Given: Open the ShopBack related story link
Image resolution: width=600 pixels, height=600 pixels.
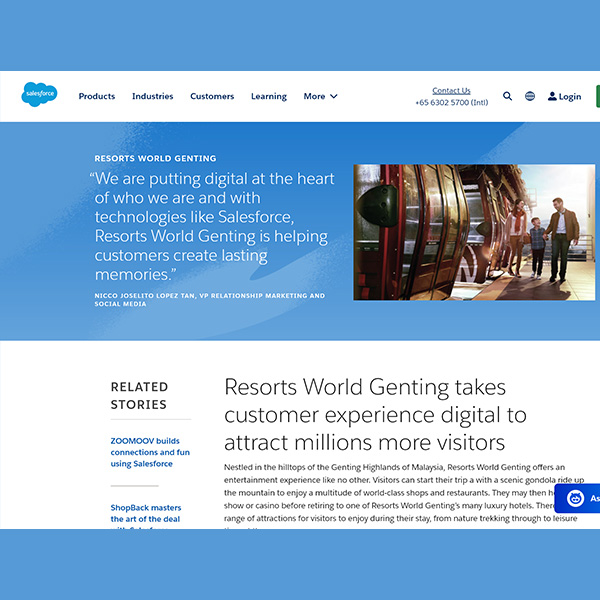Looking at the screenshot, I should [x=146, y=513].
